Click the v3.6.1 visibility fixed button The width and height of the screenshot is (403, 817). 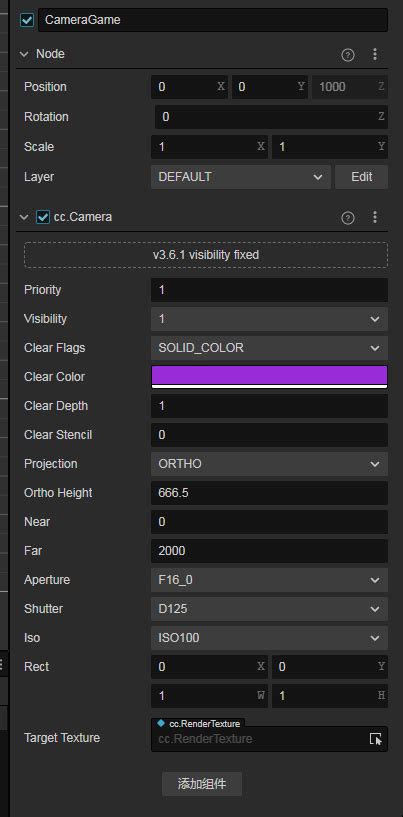click(x=206, y=255)
